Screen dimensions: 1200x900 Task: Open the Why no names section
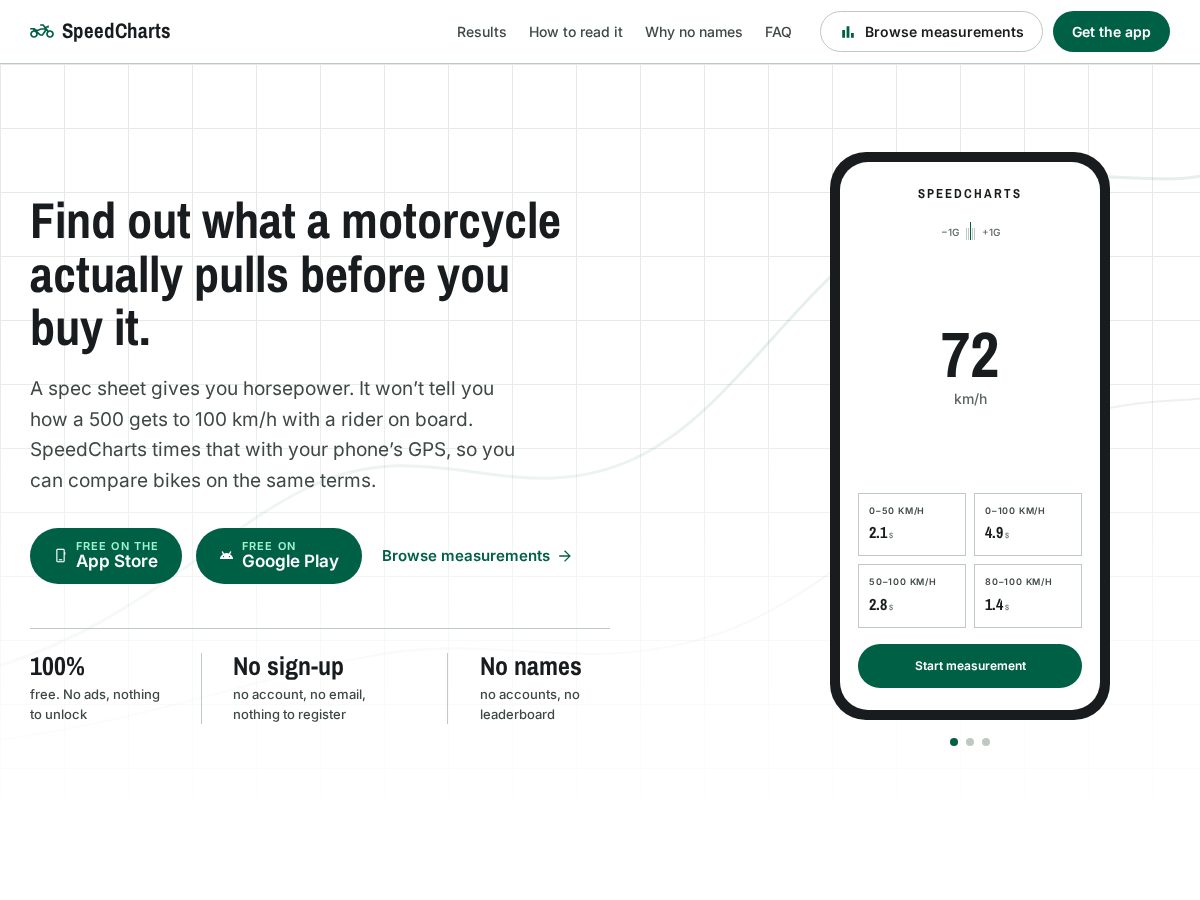pos(694,32)
